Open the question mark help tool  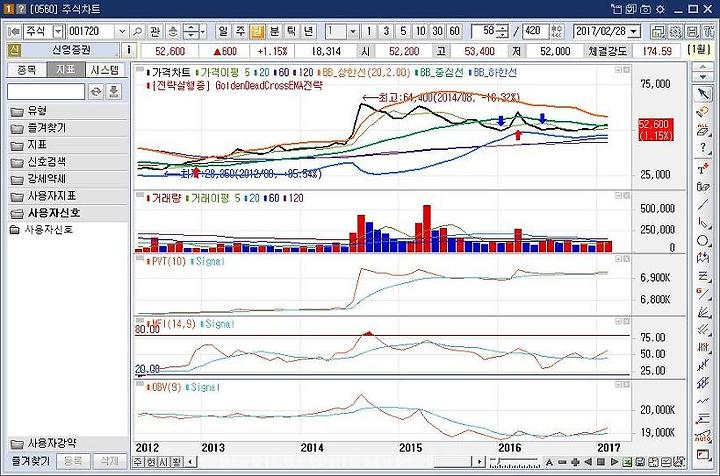pyautogui.click(x=703, y=148)
